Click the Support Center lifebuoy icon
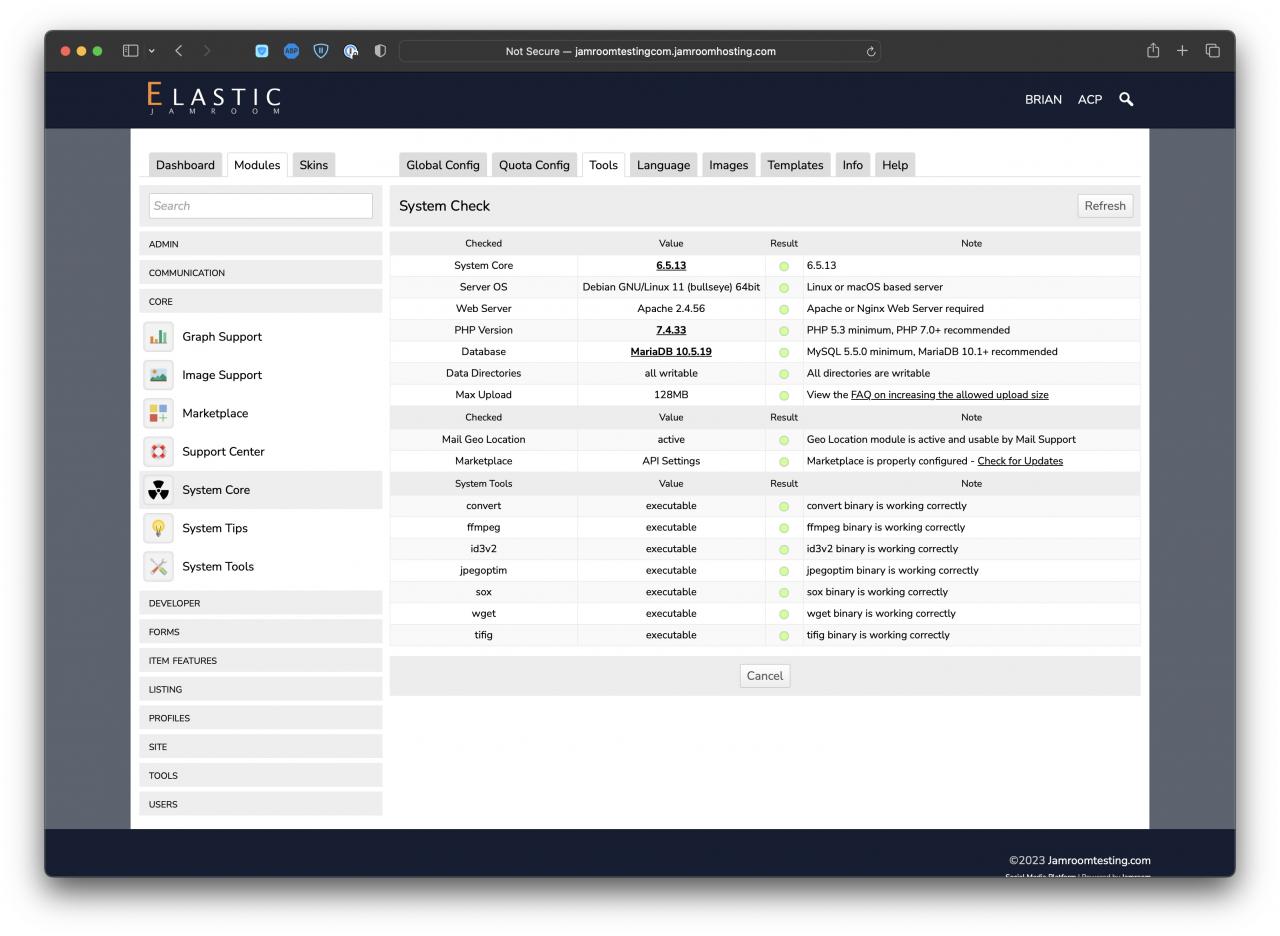Screen dimensions: 1280x936 (158, 452)
